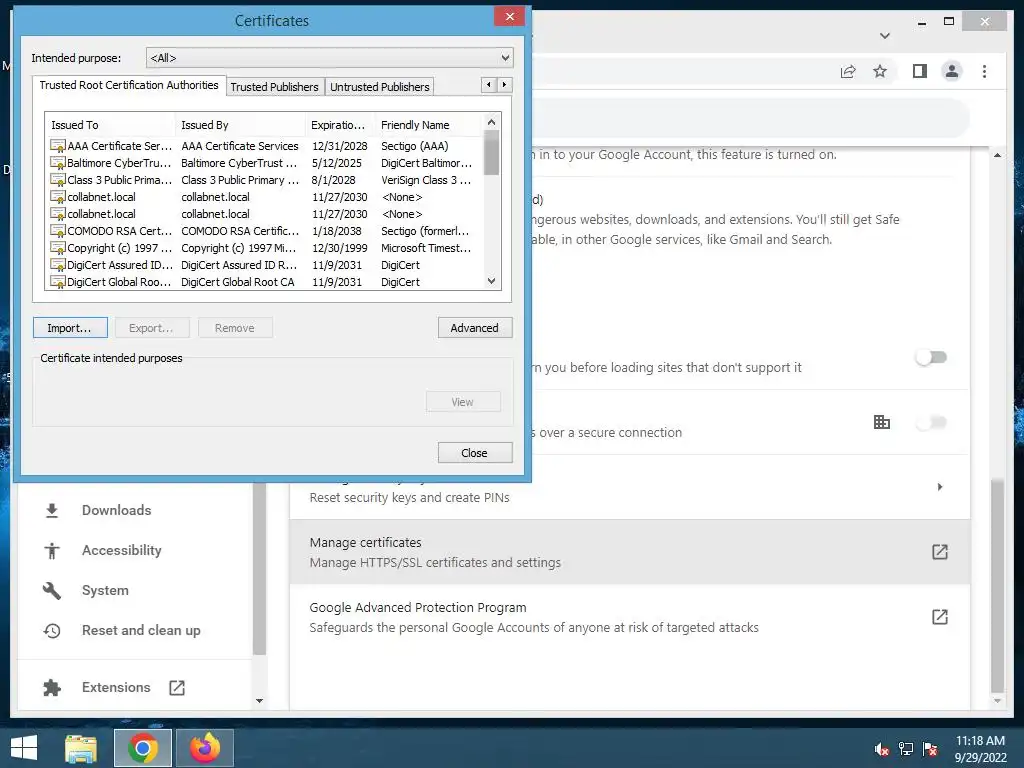Click the Extensions puzzle icon

click(x=52, y=688)
